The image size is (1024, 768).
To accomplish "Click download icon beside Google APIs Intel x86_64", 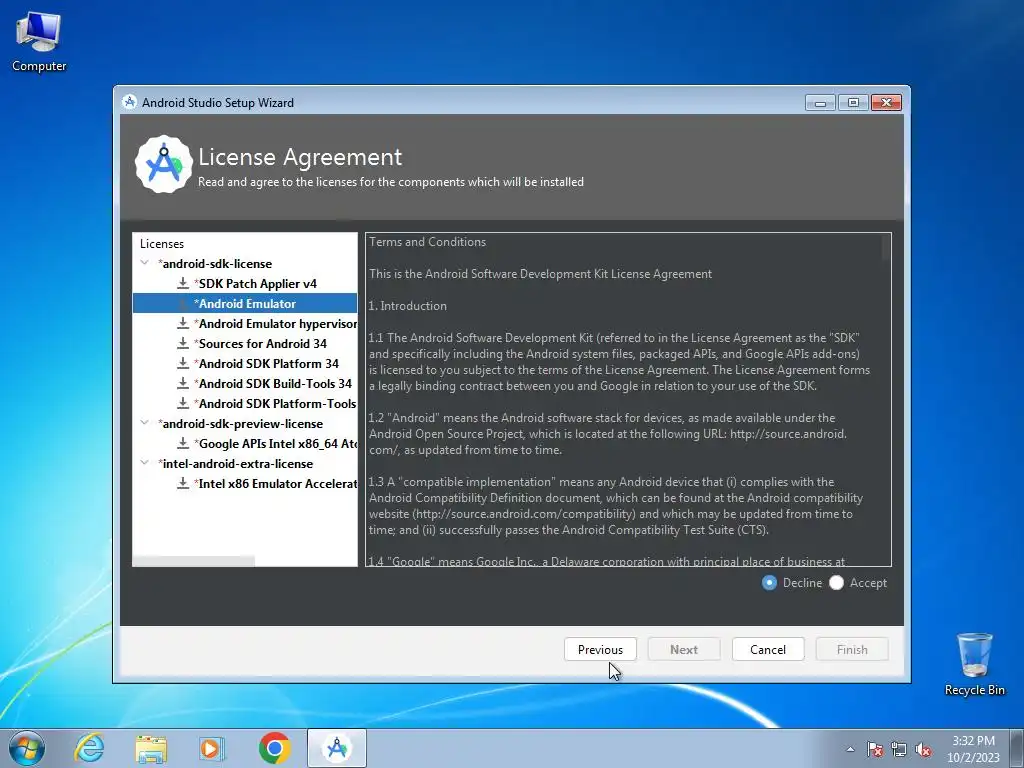I will [x=183, y=443].
